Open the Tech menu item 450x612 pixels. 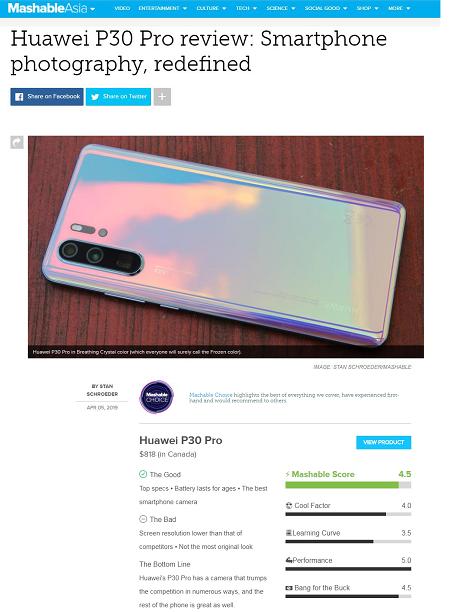tap(246, 8)
